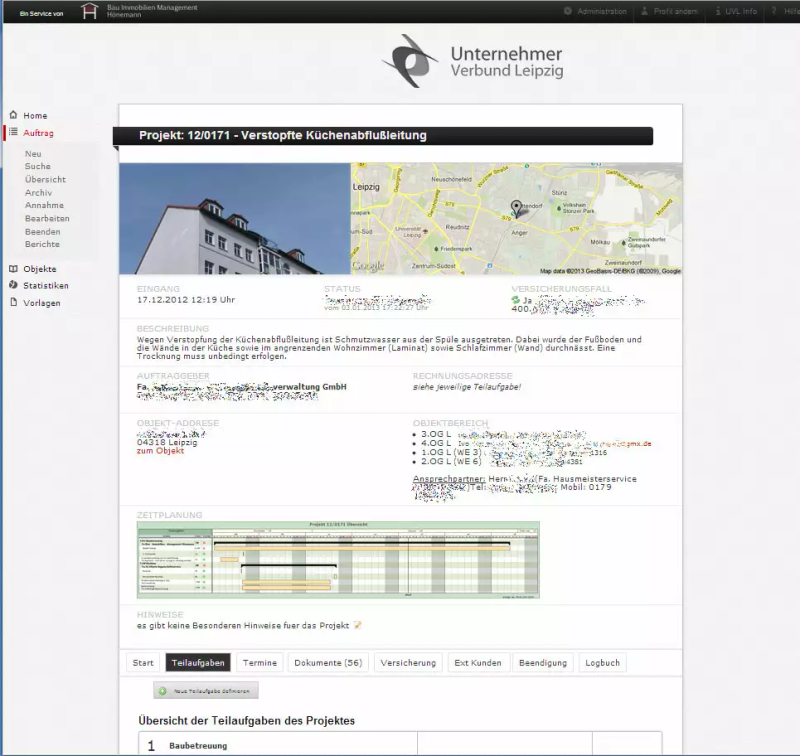Select Annahme in the sidebar
Image resolution: width=800 pixels, height=756 pixels.
(x=44, y=205)
